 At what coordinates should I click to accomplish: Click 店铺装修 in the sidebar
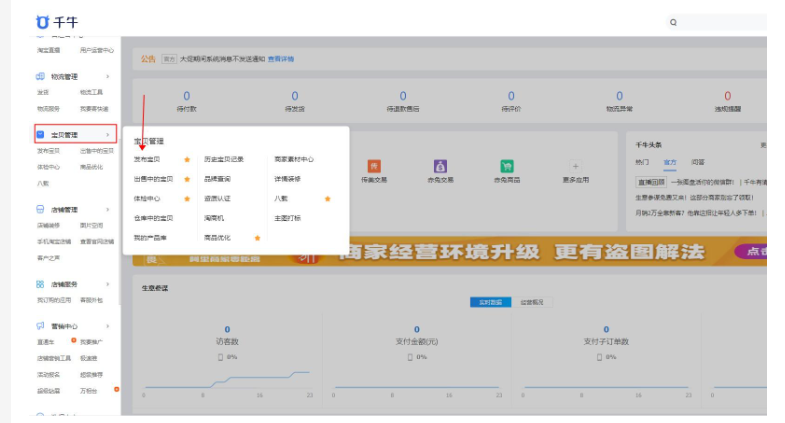[x=49, y=225]
